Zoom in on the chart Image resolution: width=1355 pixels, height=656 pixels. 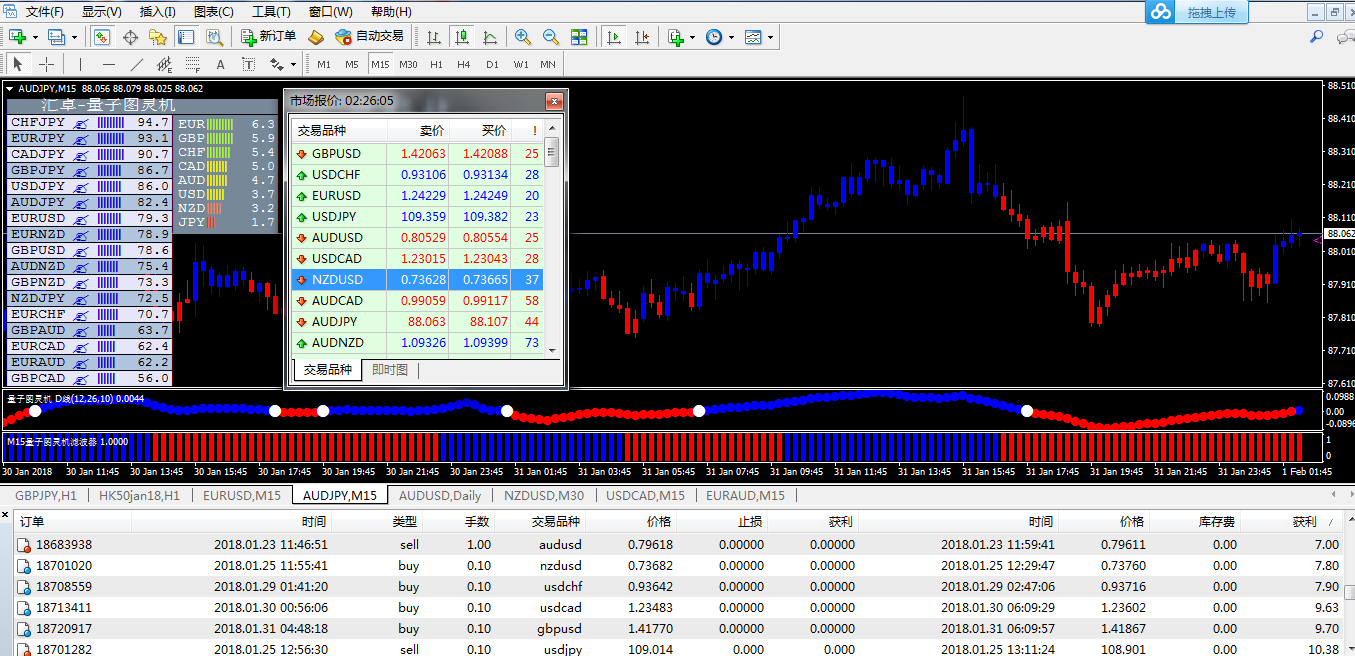[522, 37]
